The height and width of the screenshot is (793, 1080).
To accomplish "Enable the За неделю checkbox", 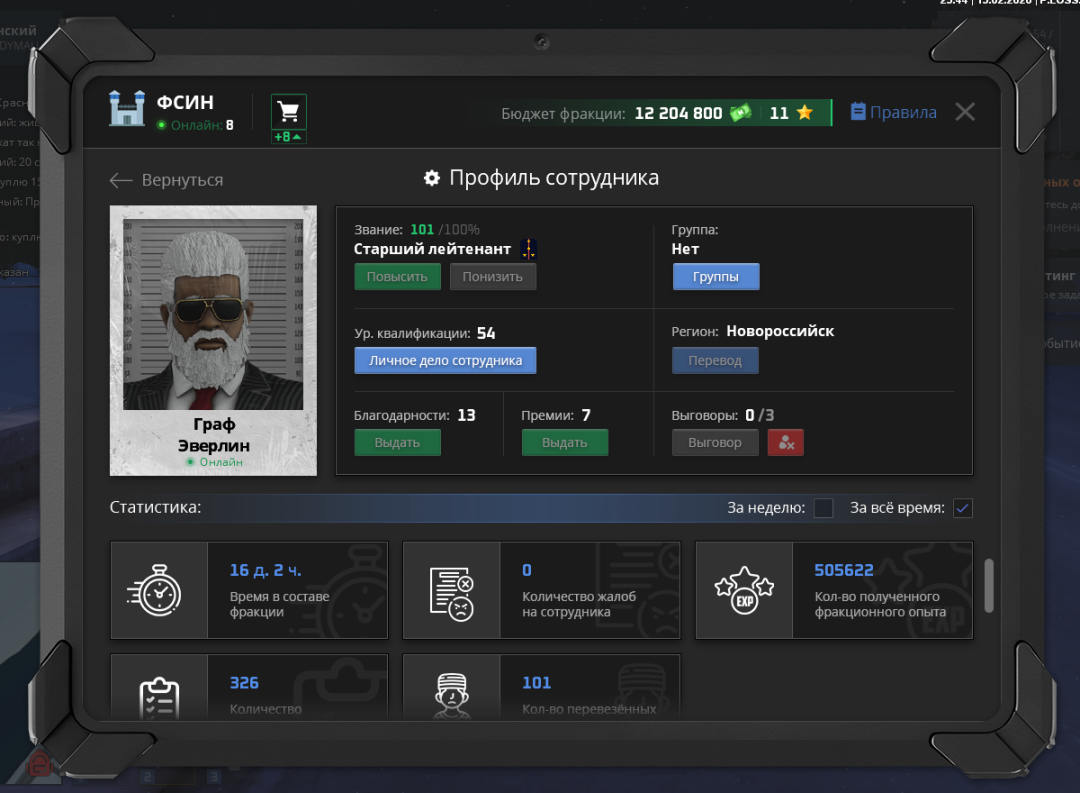I will click(x=823, y=508).
